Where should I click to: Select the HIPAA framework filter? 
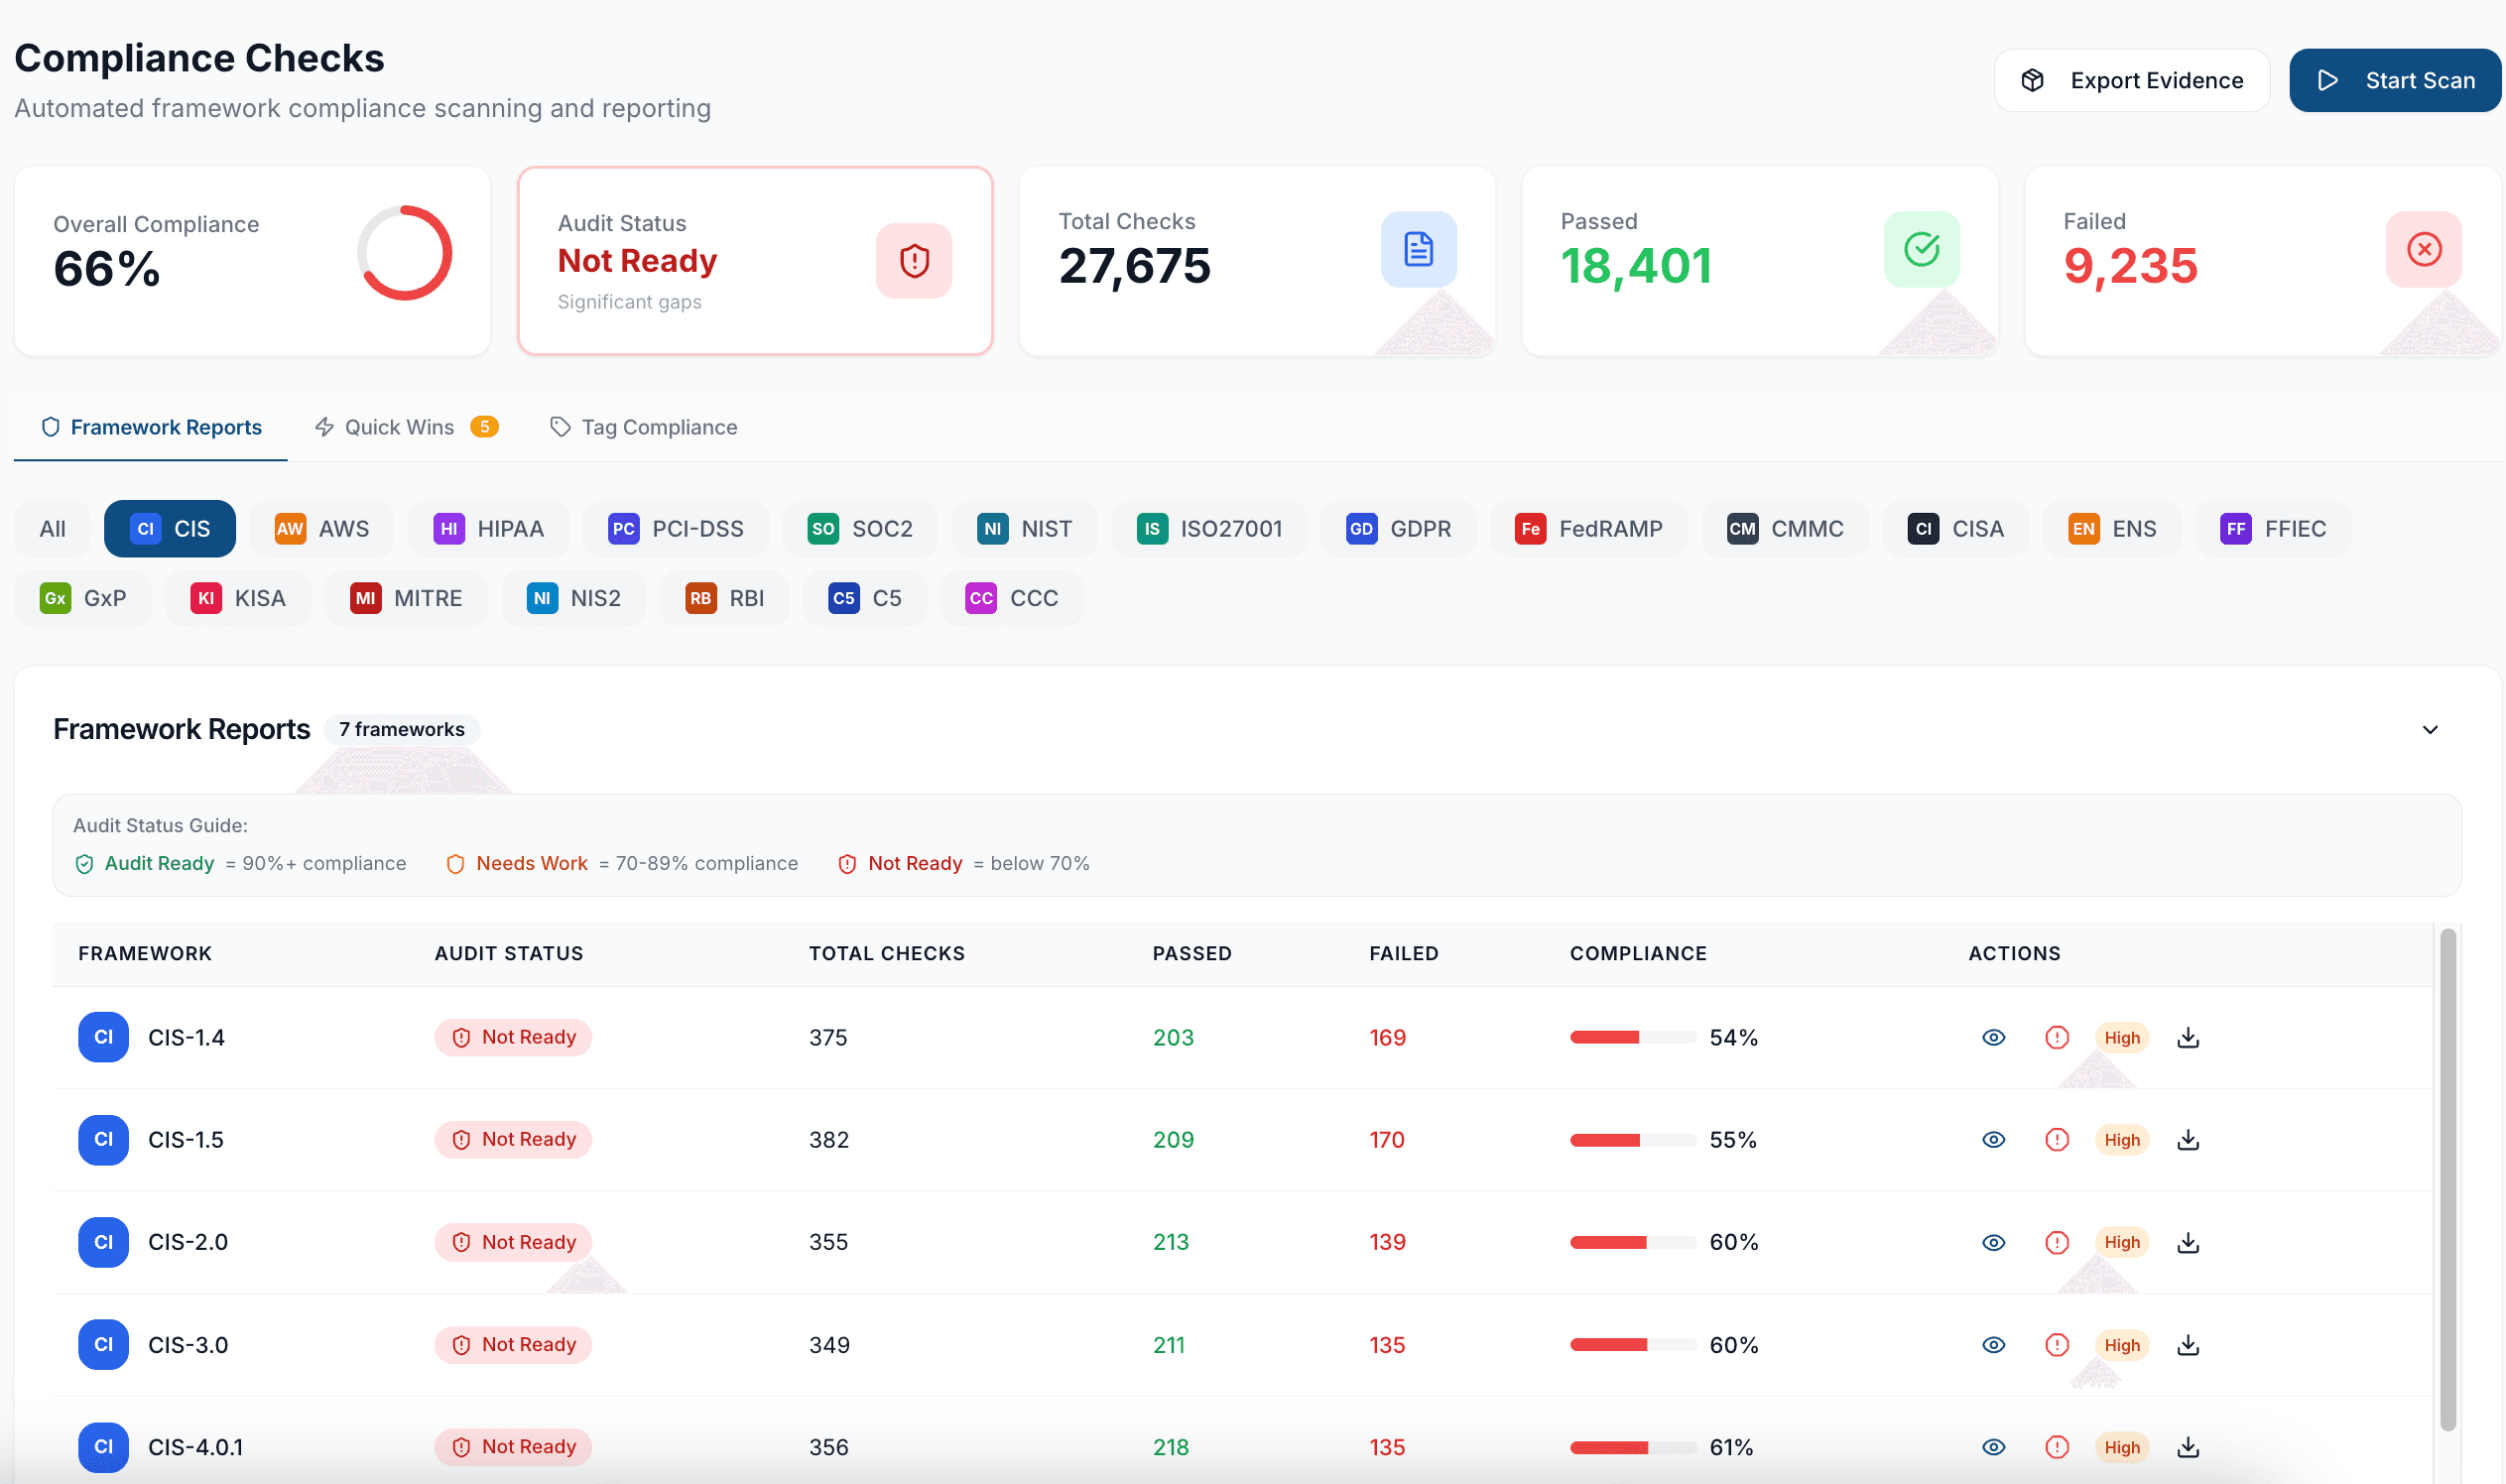(488, 528)
